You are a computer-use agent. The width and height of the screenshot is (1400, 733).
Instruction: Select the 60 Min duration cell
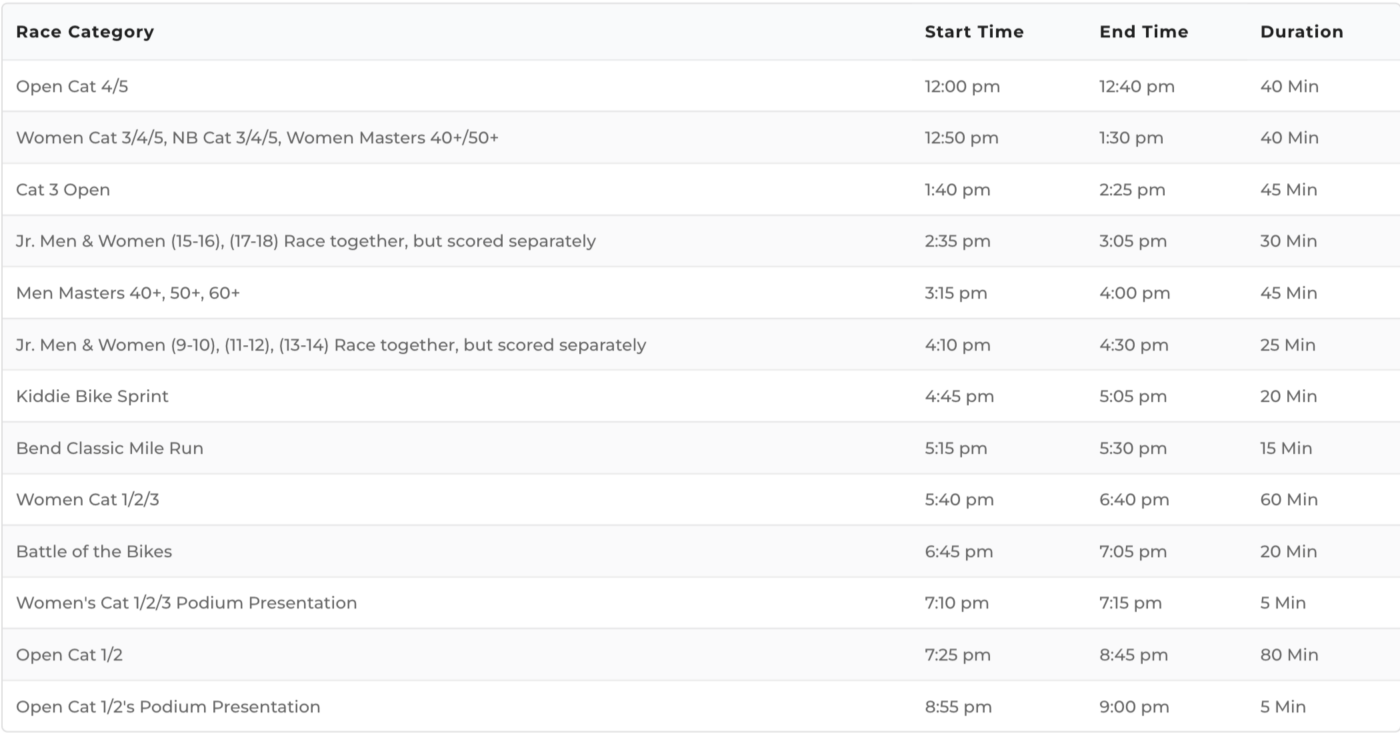(x=1289, y=500)
